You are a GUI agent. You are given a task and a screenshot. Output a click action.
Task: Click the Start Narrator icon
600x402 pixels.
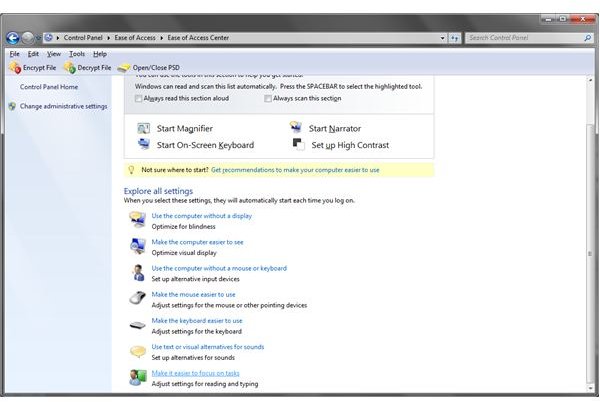pos(296,127)
